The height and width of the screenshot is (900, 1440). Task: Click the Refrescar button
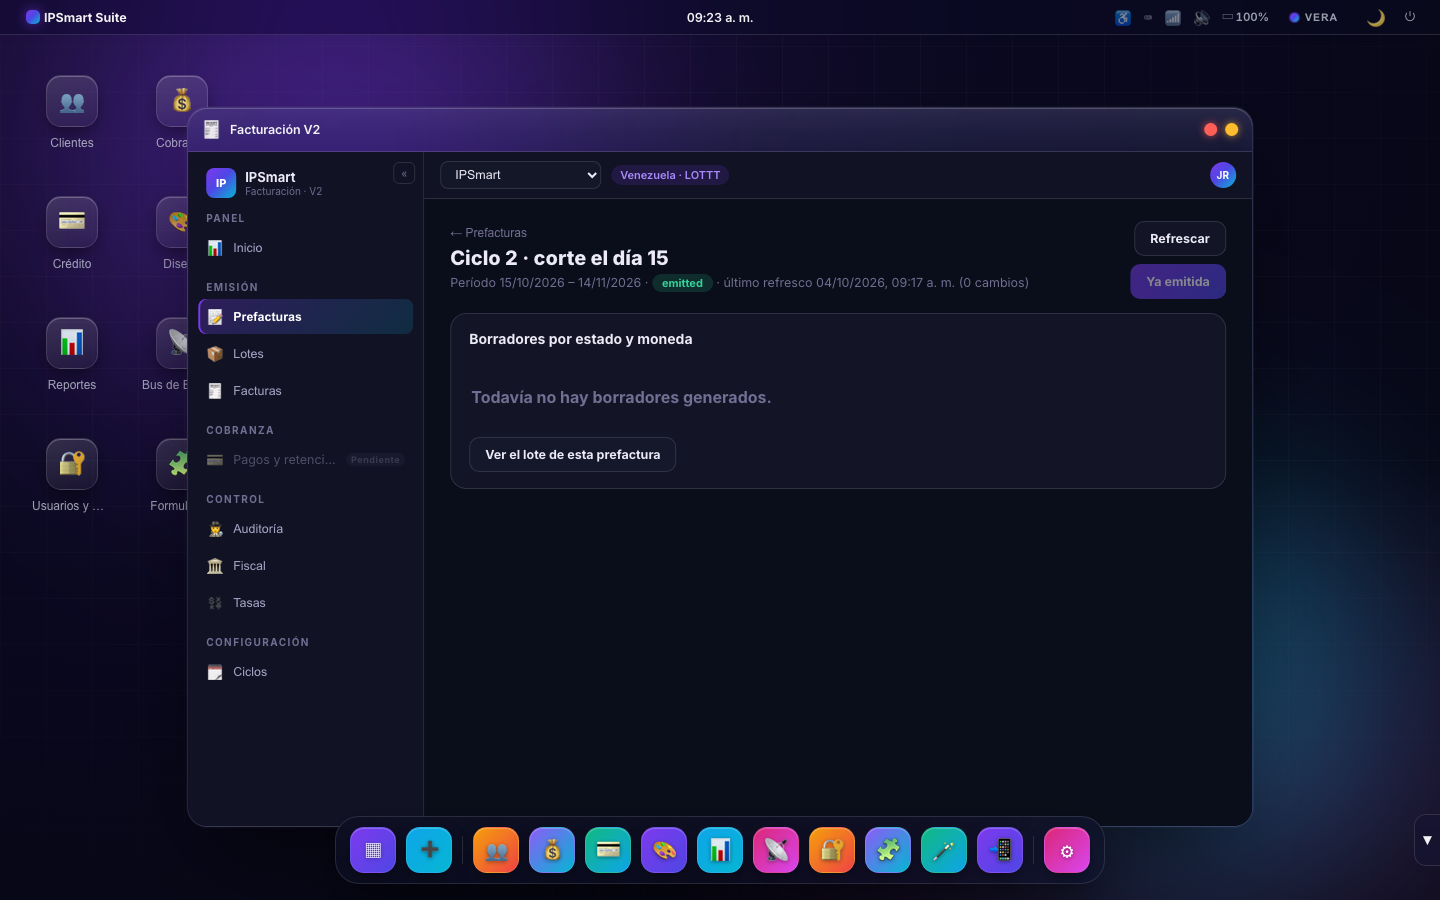[1180, 239]
